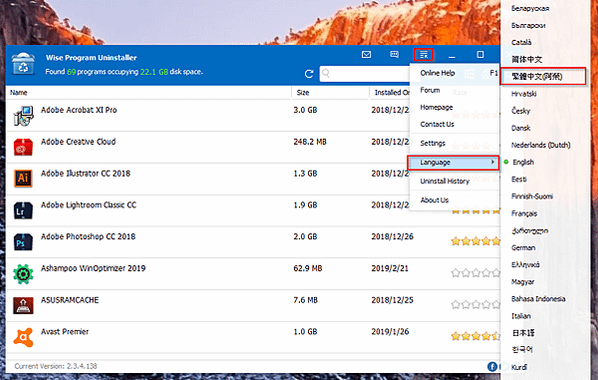
Task: Open the main menu icon in title bar
Action: [x=423, y=55]
